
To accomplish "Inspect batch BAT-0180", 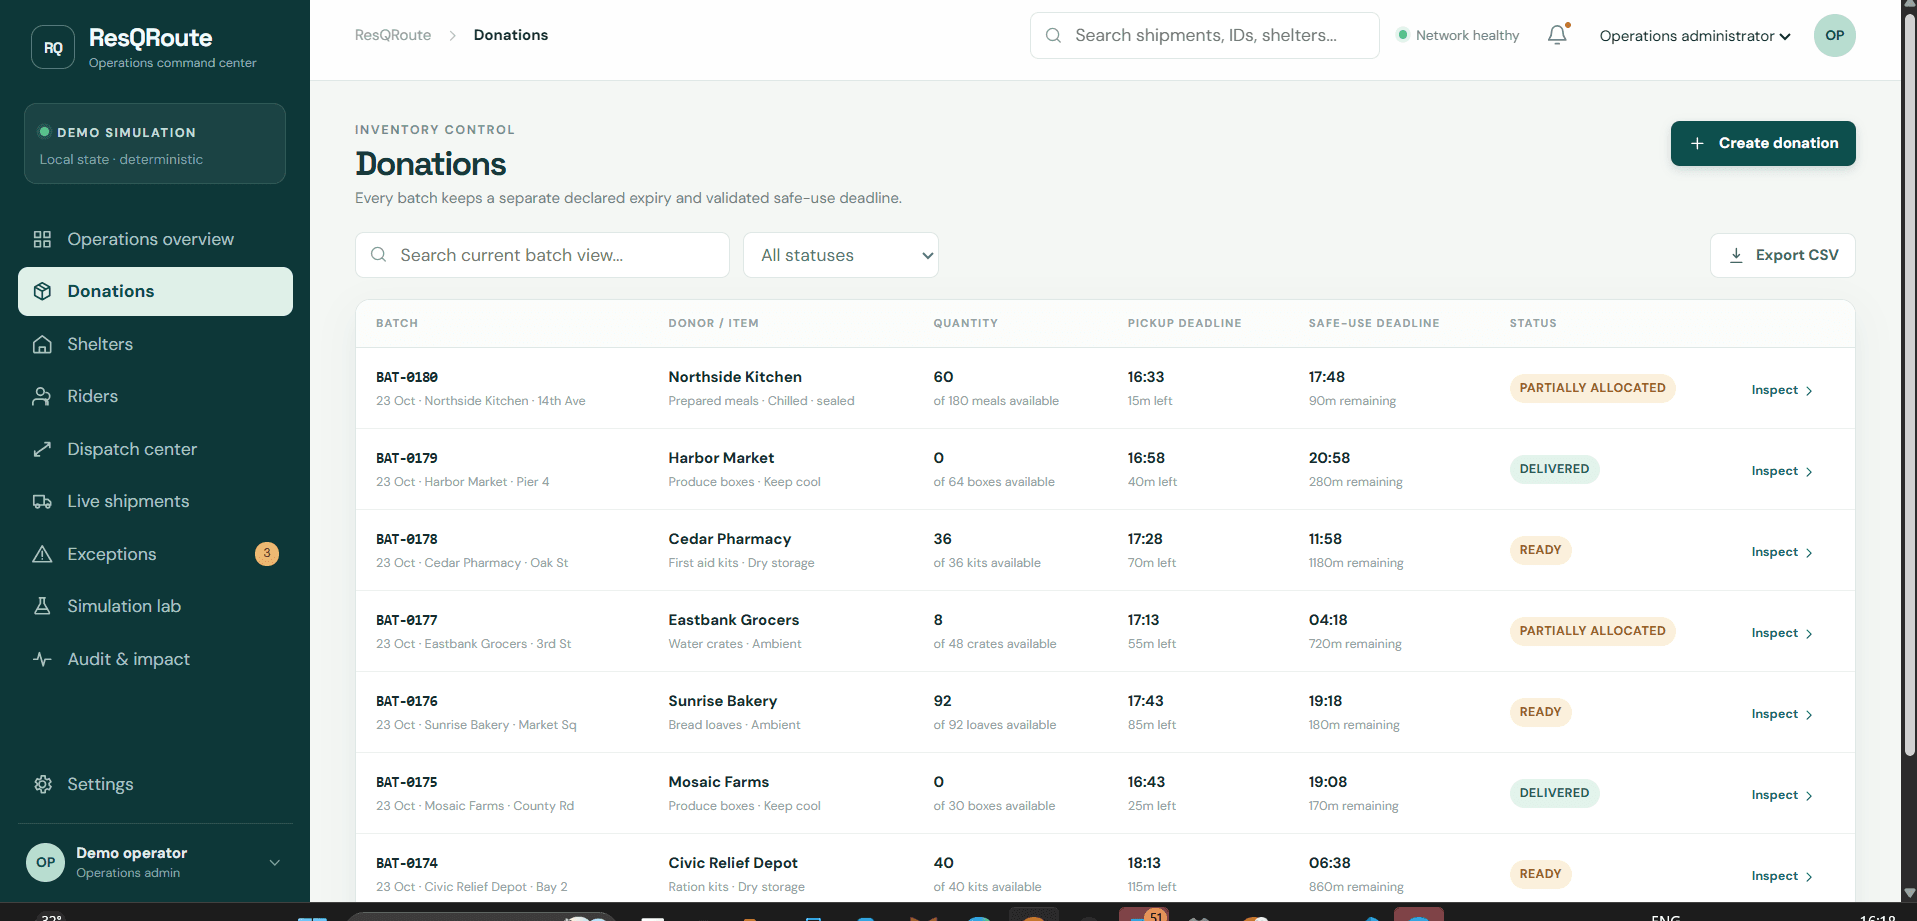I will 1782,390.
